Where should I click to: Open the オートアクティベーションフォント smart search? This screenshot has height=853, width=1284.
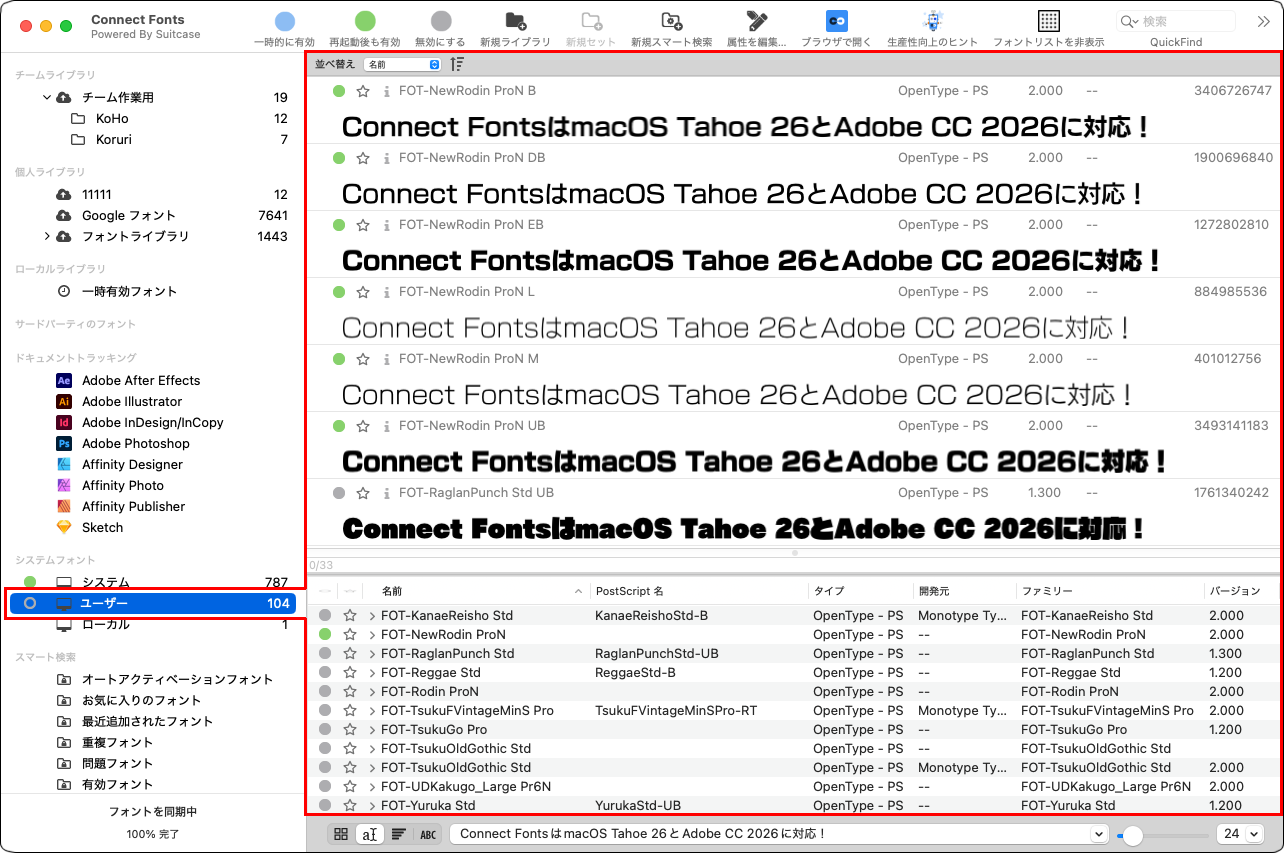coord(165,679)
